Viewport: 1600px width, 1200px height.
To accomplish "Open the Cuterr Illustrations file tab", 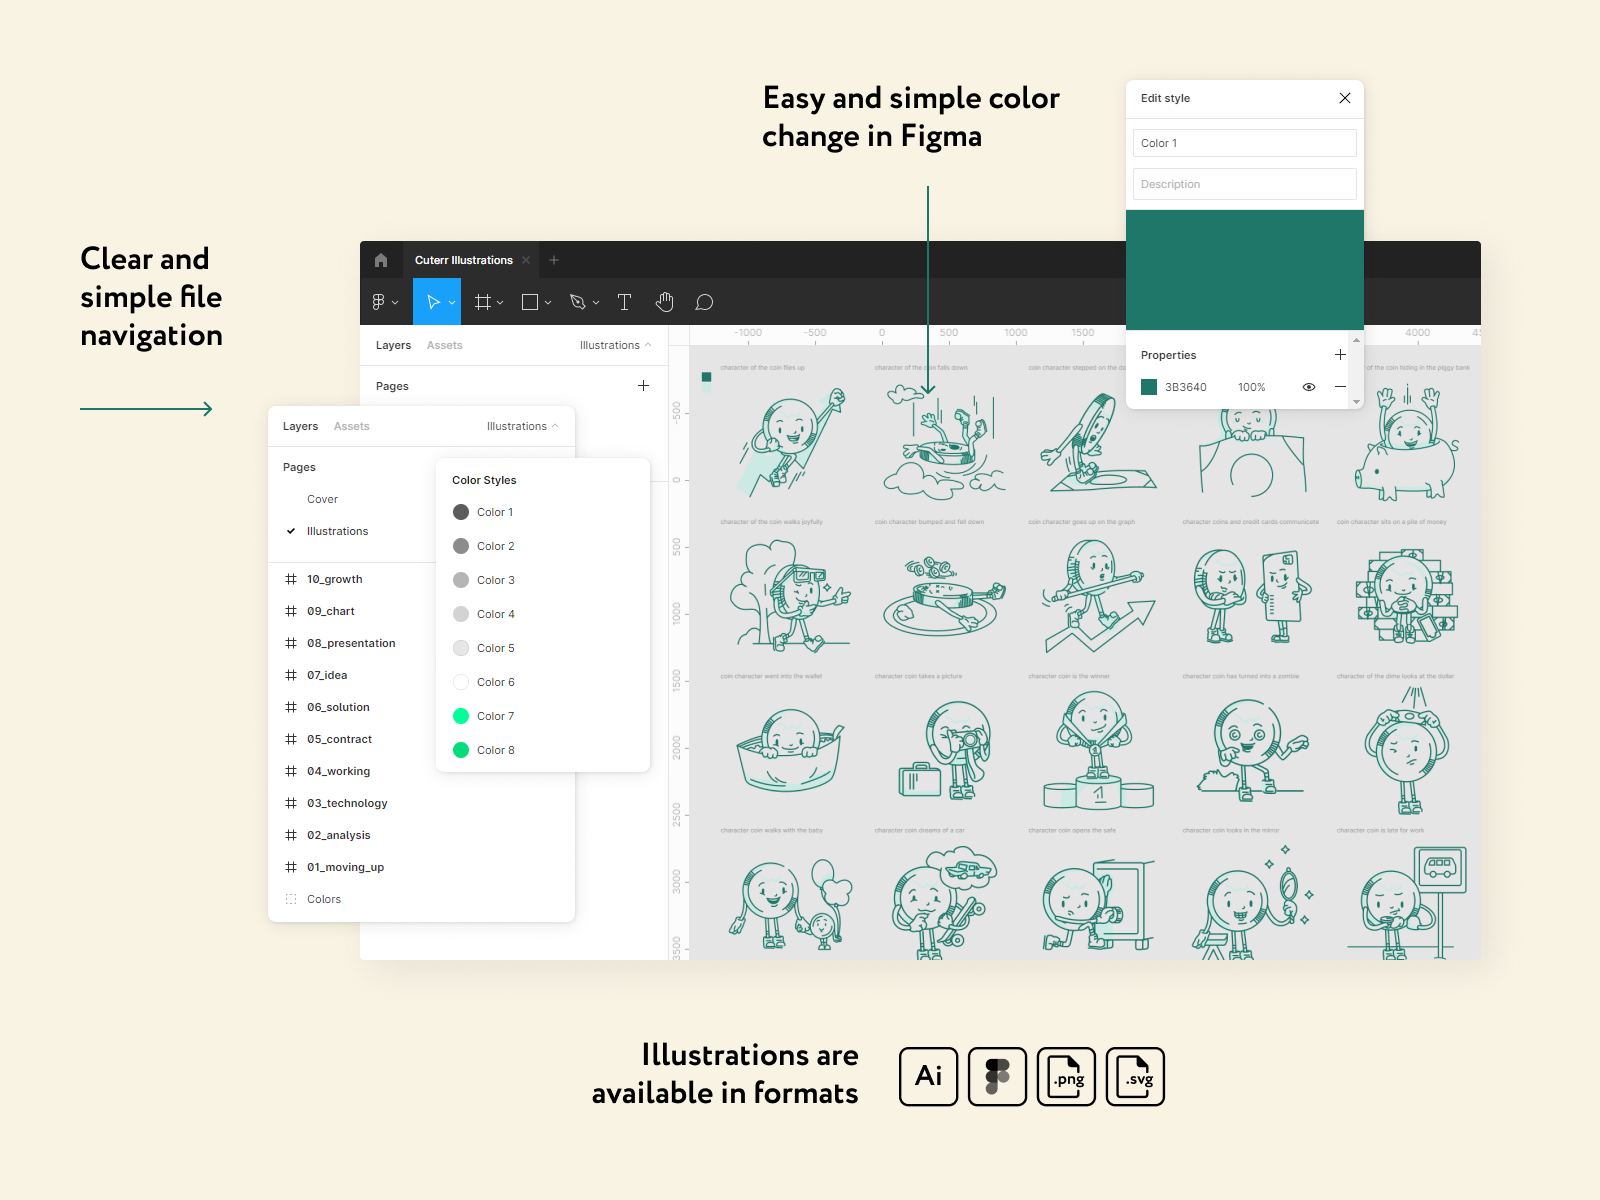I will pyautogui.click(x=463, y=260).
